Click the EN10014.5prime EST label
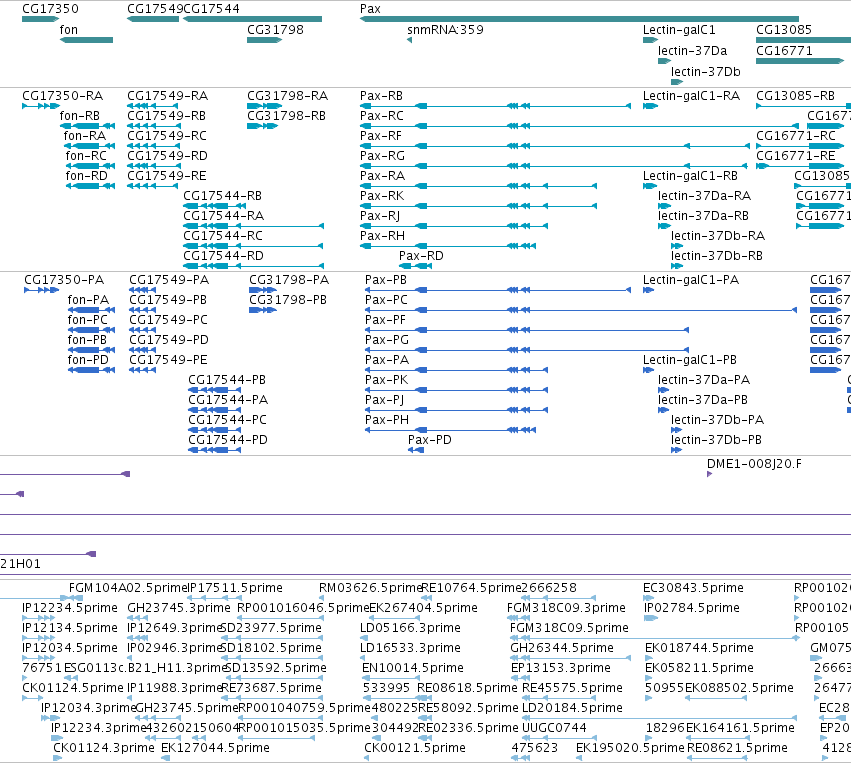 (x=412, y=668)
